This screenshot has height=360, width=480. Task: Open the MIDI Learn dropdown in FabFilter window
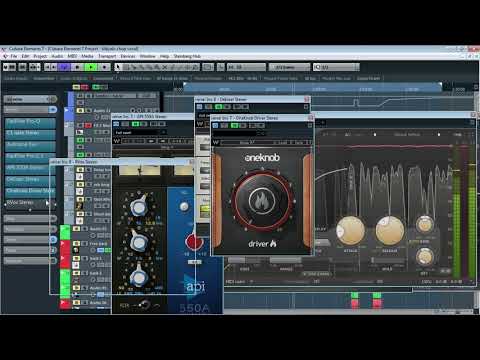click(239, 282)
